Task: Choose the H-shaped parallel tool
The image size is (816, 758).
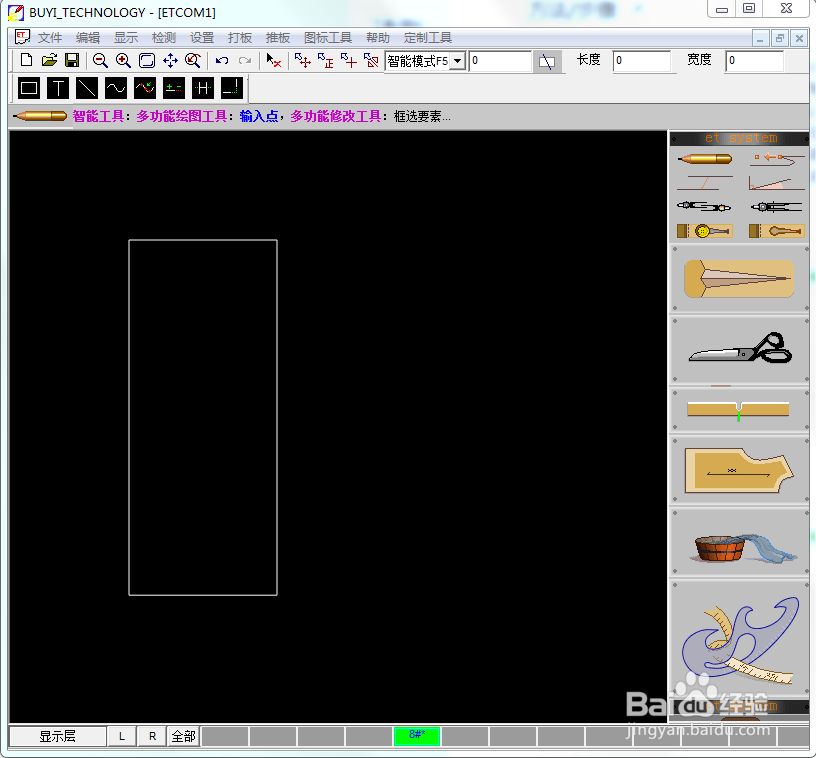Action: 202,88
